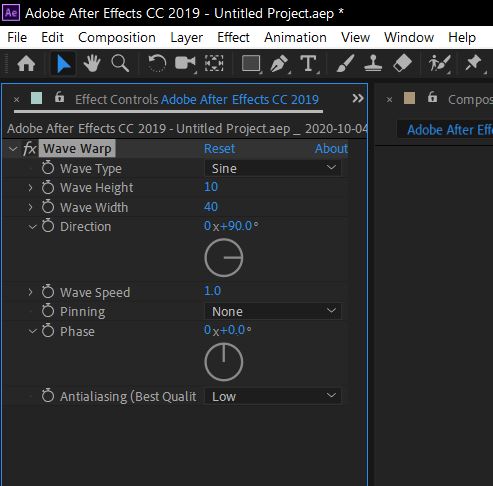
Task: Open the File menu
Action: pos(17,37)
